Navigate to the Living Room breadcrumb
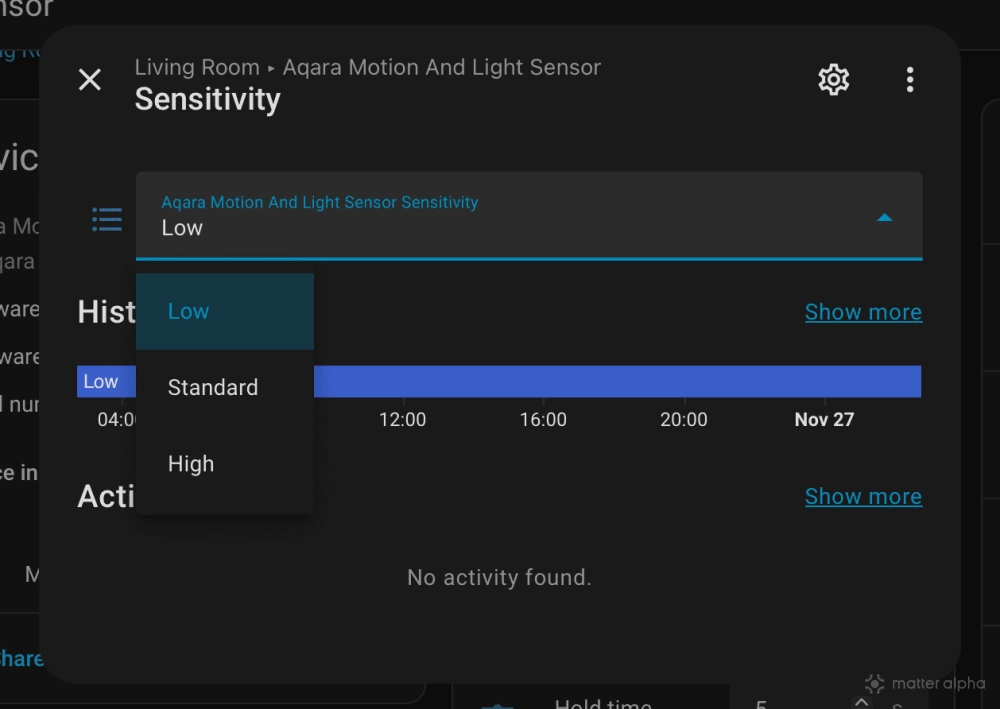This screenshot has width=1000, height=709. tap(196, 67)
